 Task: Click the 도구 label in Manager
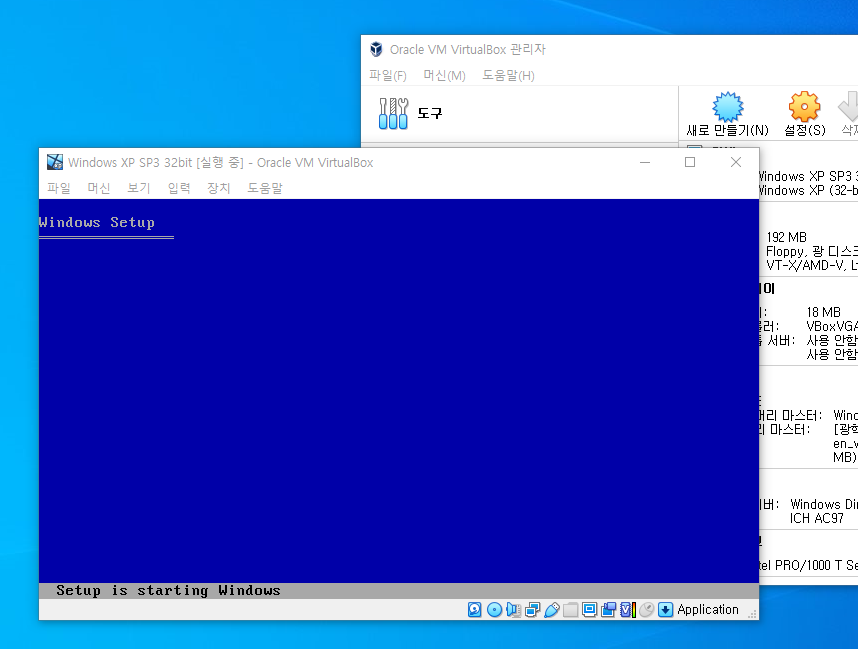coord(430,113)
